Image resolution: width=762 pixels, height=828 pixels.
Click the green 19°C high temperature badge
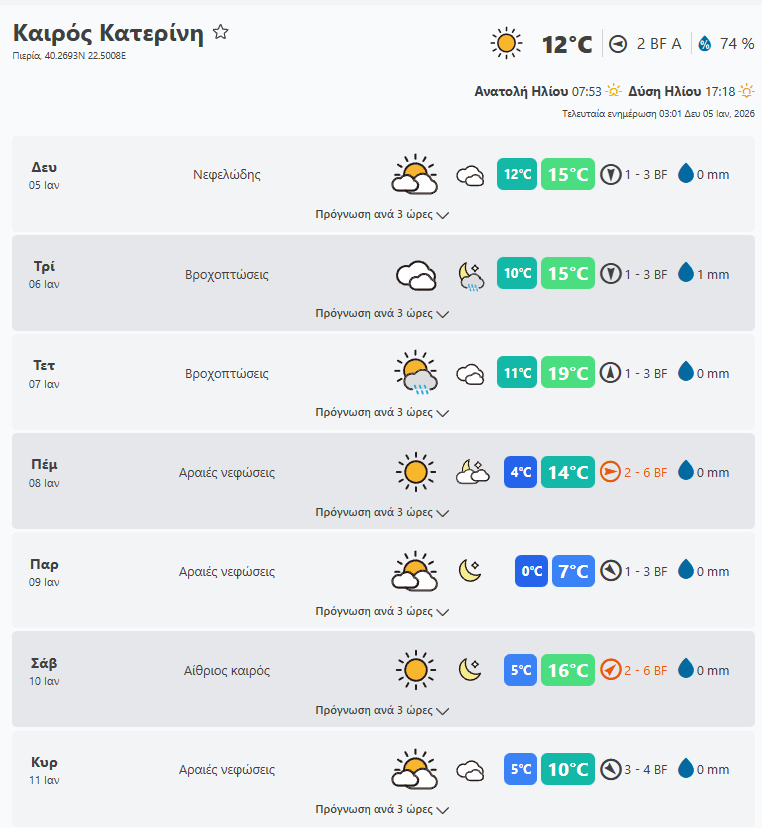click(x=568, y=374)
